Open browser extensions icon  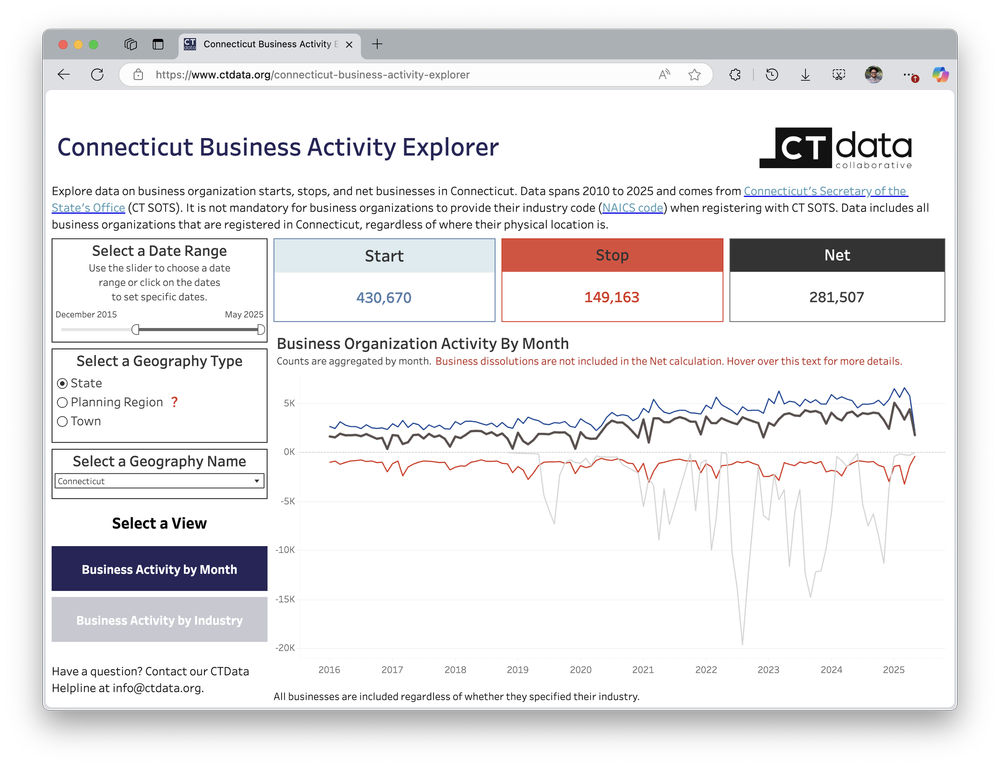tap(734, 74)
